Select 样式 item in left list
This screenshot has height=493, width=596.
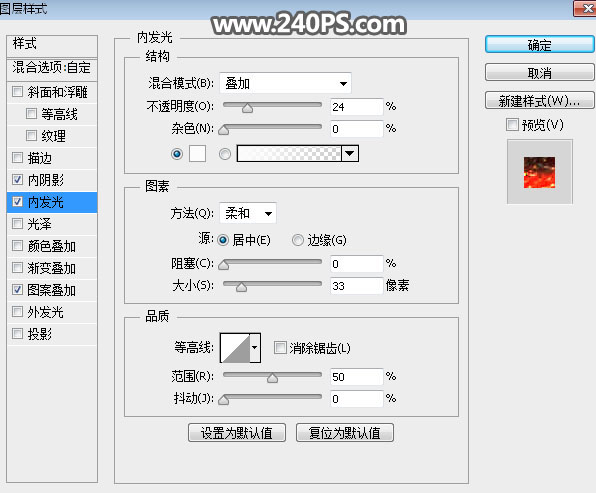52,46
